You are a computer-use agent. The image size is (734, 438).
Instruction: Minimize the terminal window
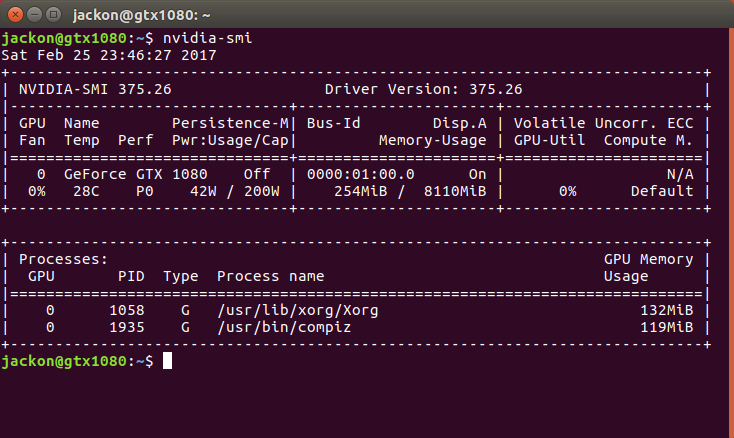point(34,15)
